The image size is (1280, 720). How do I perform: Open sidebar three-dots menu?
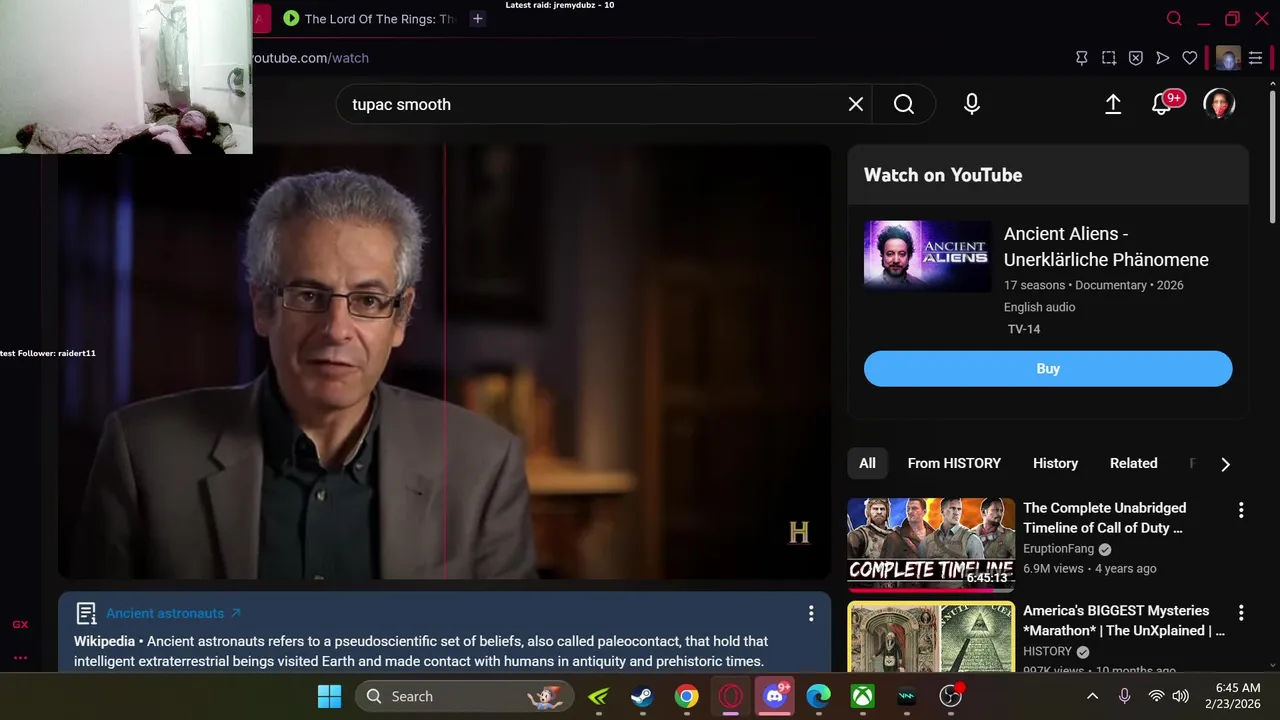click(x=20, y=658)
